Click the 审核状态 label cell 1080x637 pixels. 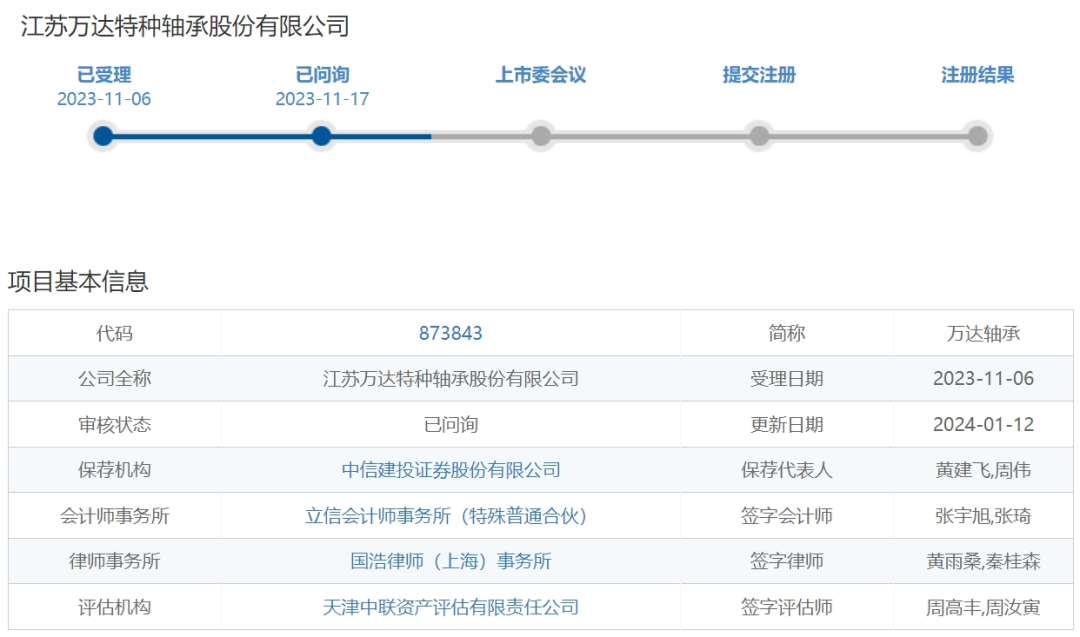tap(114, 424)
